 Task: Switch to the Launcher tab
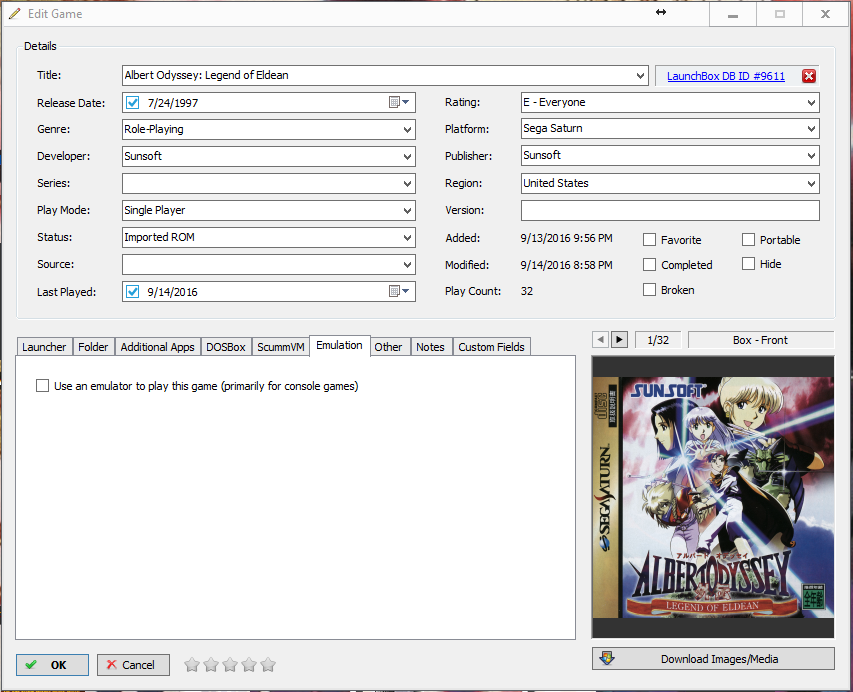pos(44,347)
